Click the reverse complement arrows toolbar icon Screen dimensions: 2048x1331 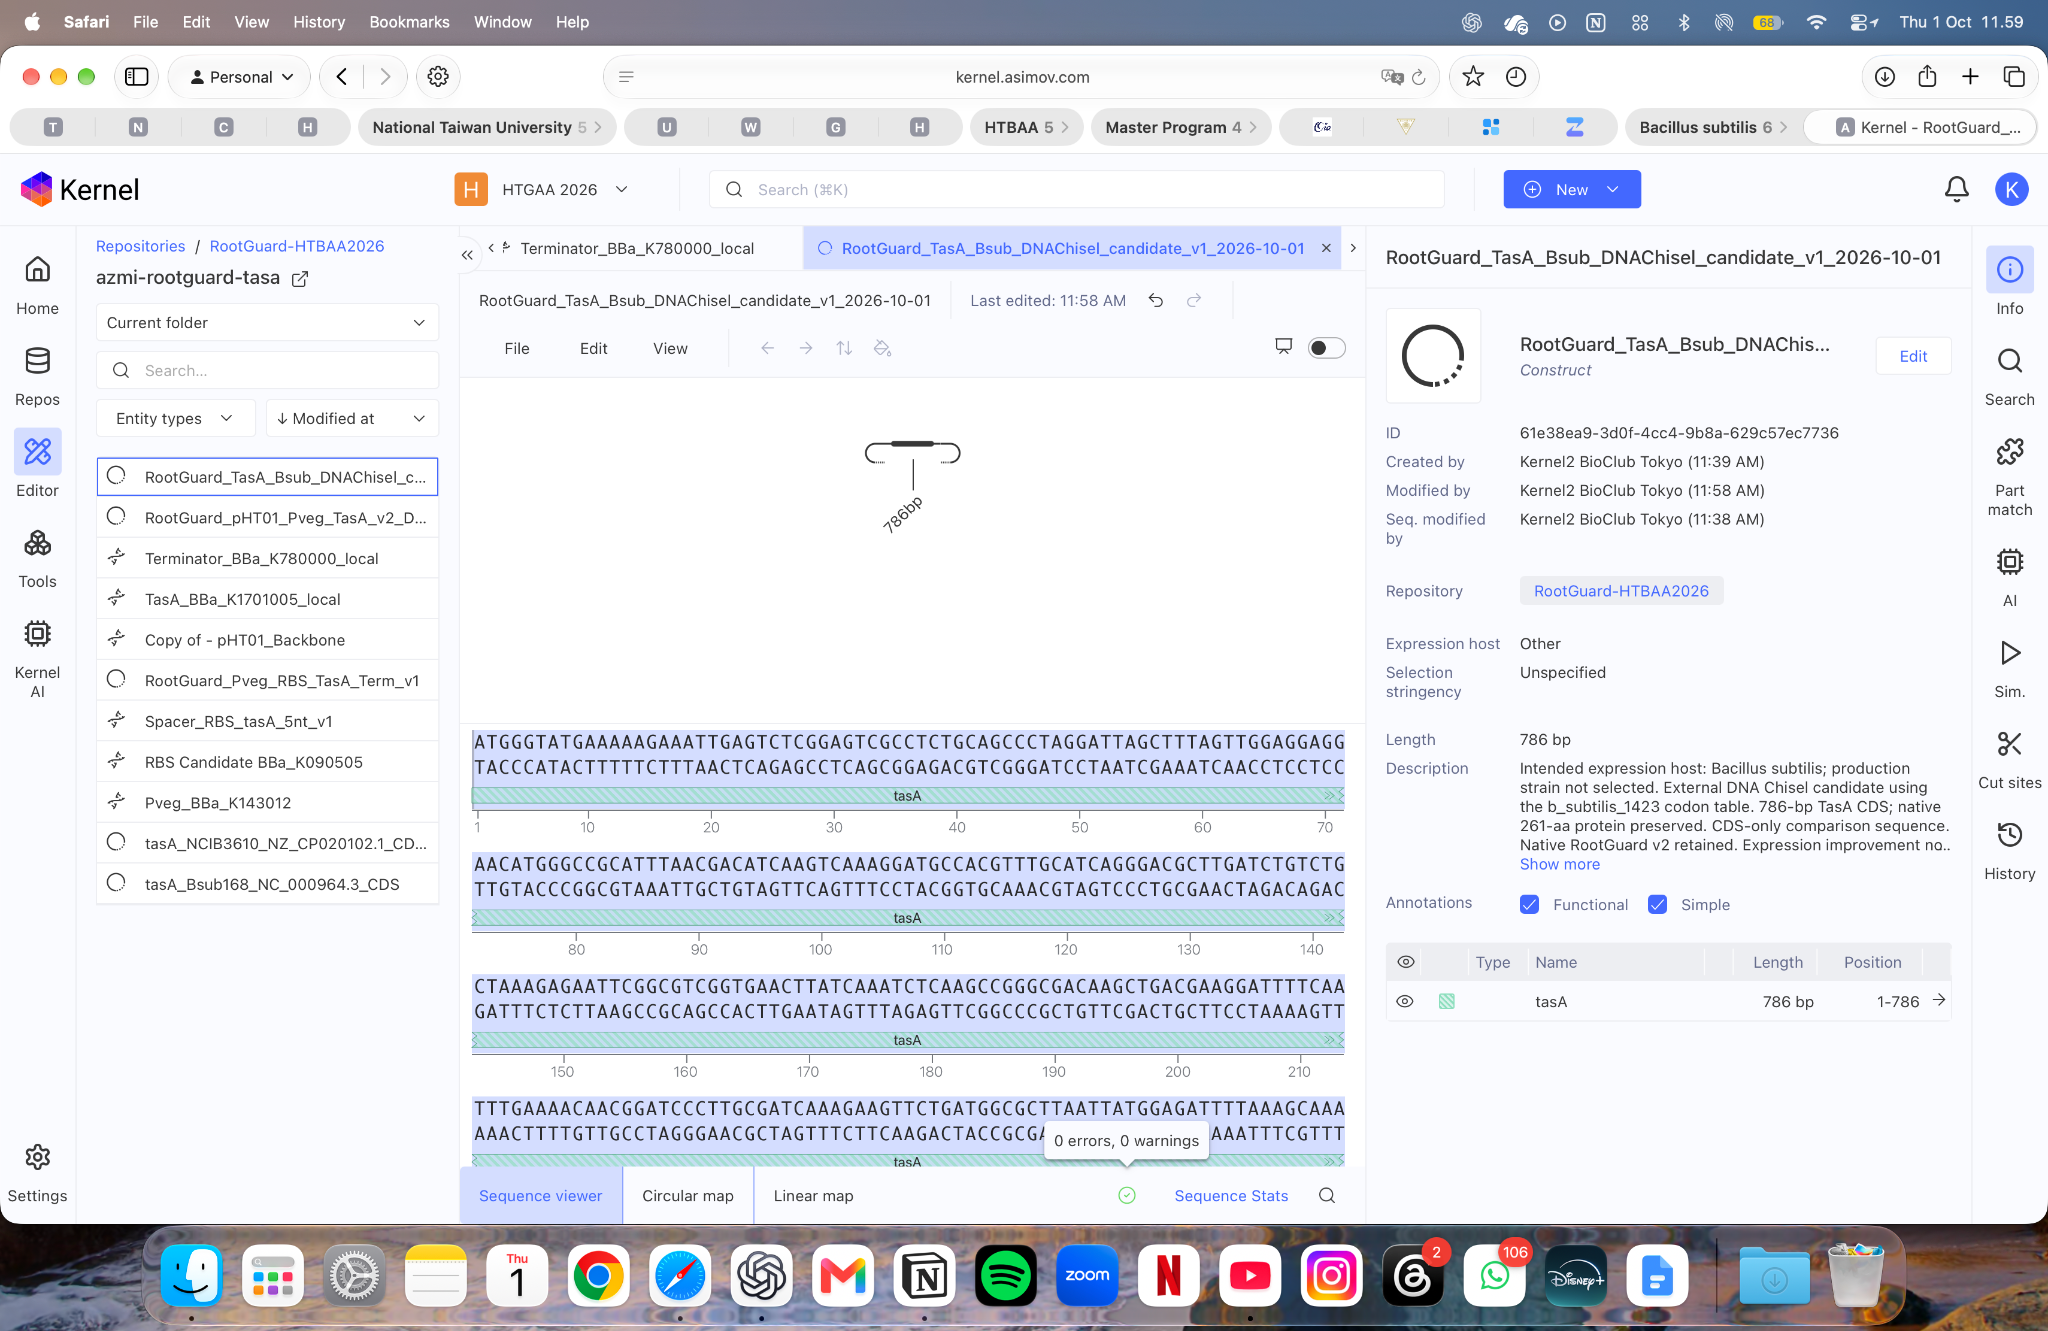pyautogui.click(x=844, y=348)
